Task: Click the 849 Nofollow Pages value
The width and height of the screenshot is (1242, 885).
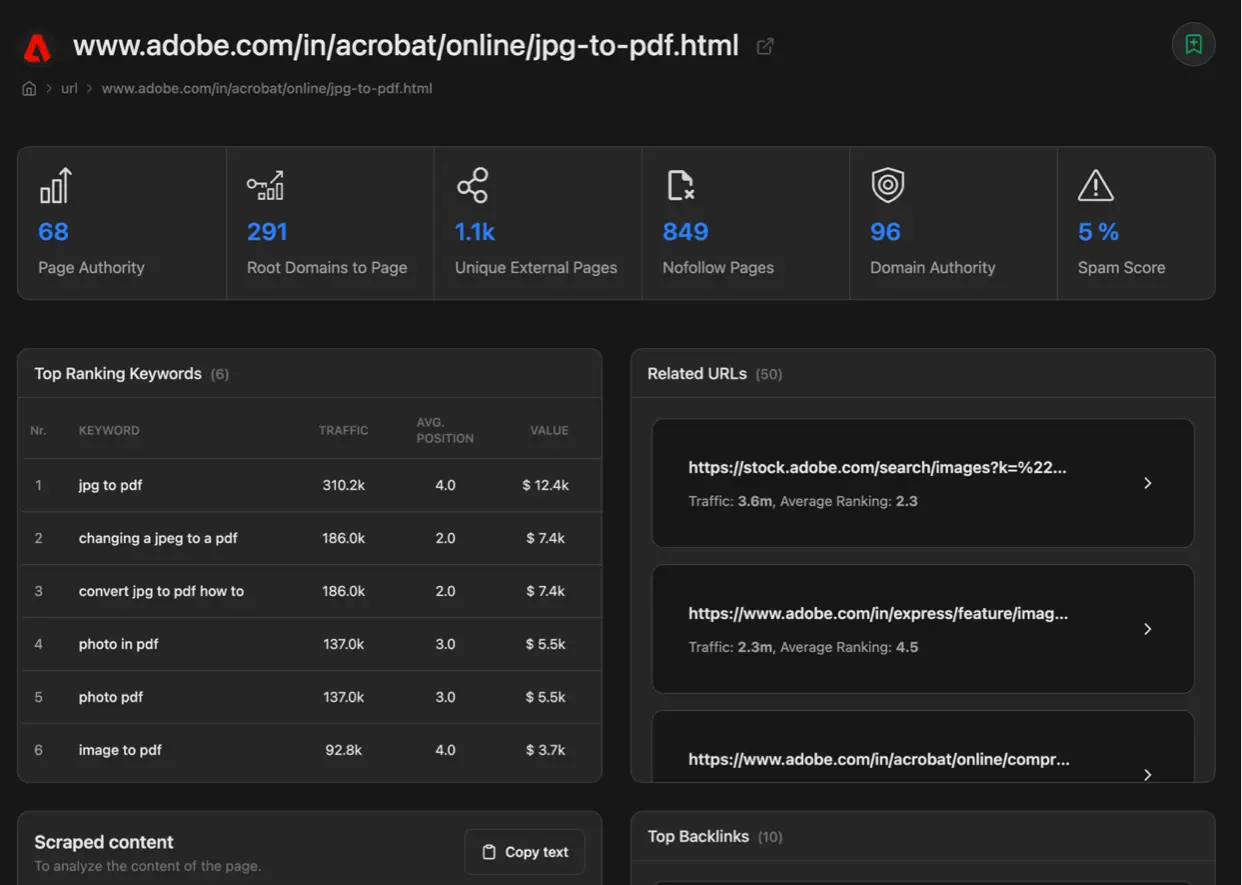Action: [x=685, y=232]
